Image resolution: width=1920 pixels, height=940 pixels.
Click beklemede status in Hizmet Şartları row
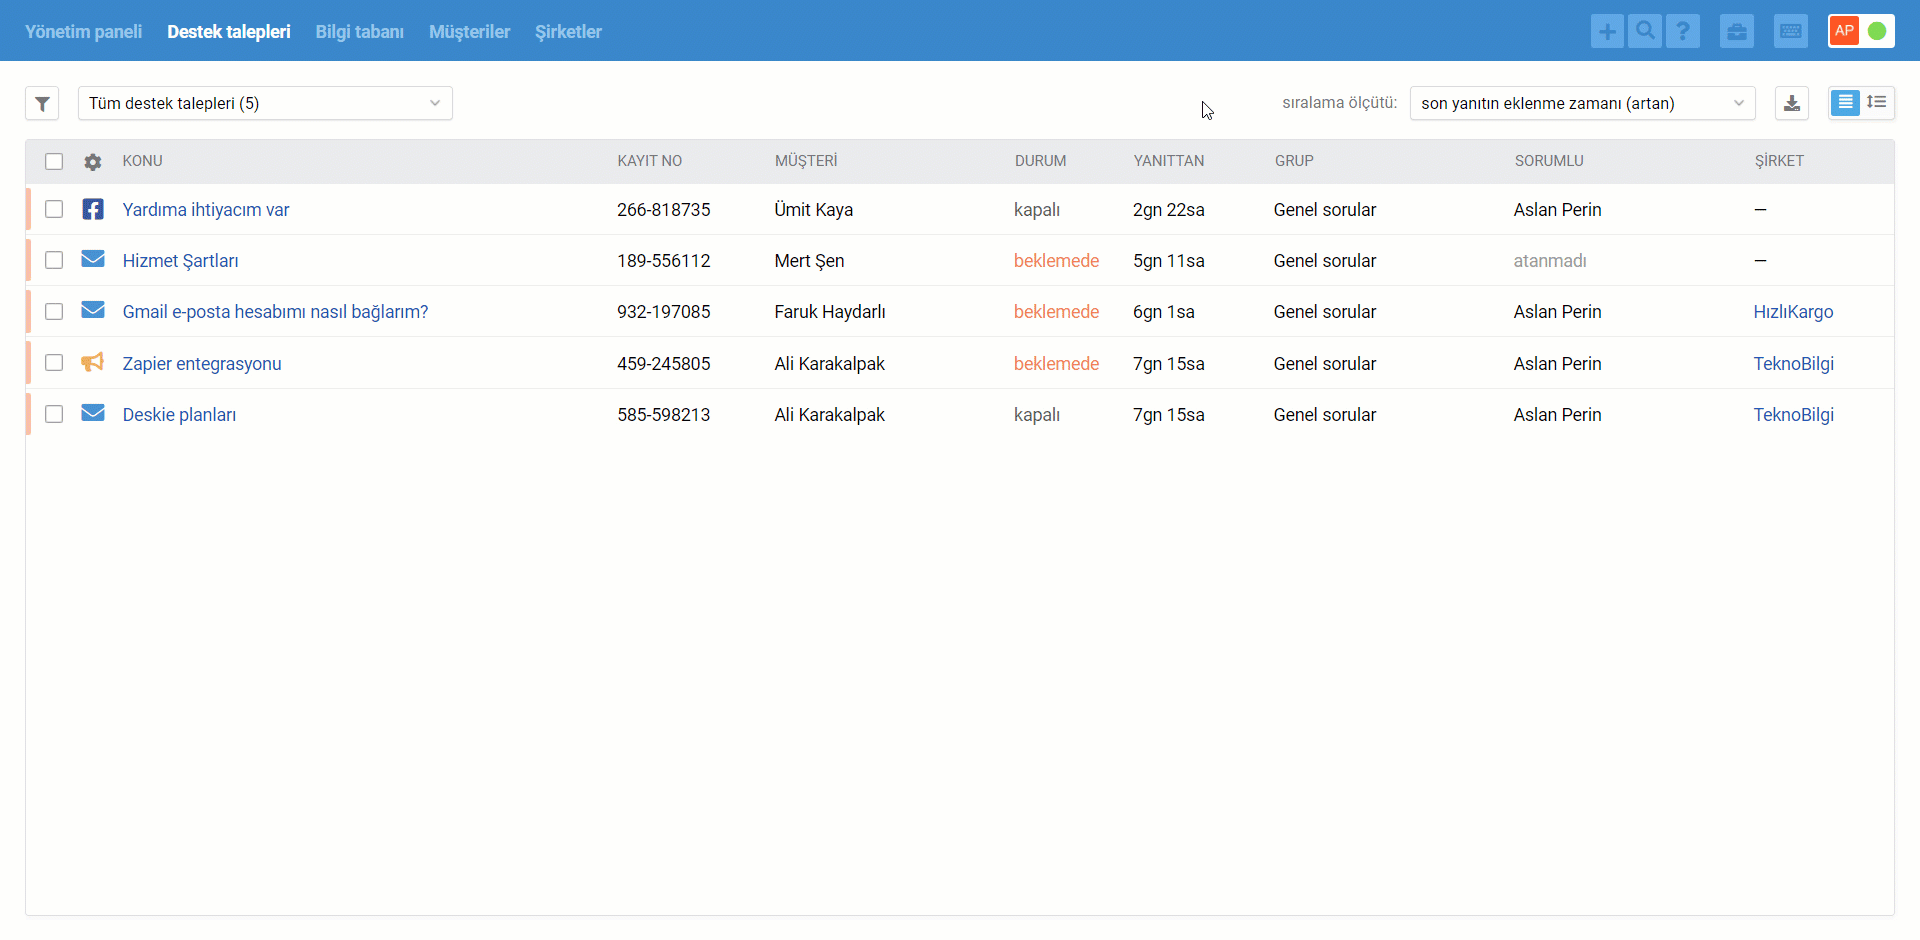pyautogui.click(x=1056, y=261)
